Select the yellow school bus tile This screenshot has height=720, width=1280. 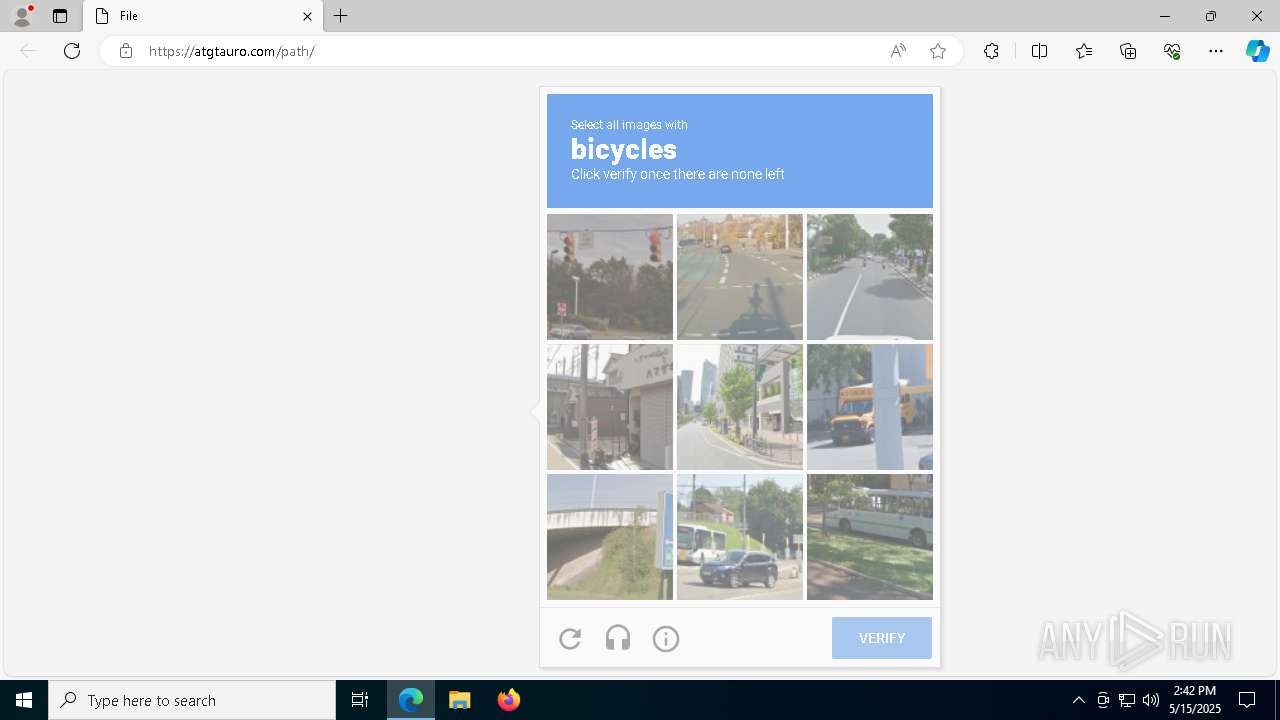tap(870, 407)
